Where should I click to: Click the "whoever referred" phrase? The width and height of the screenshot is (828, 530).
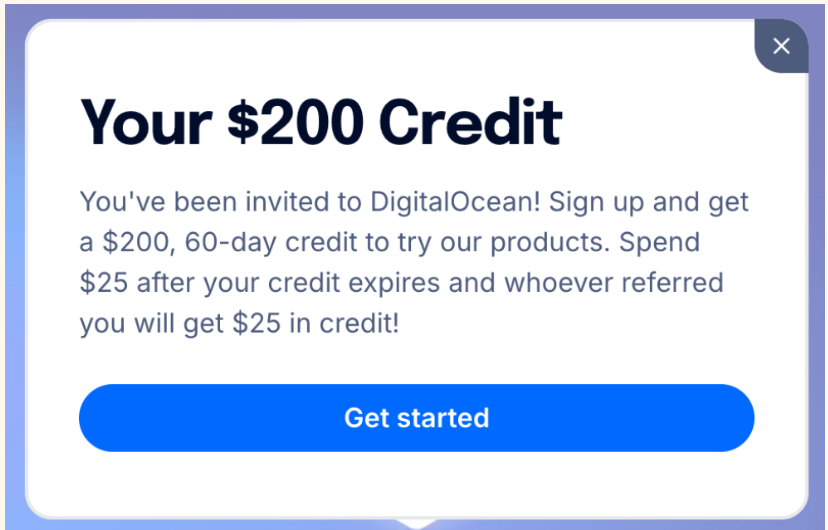[x=613, y=282]
